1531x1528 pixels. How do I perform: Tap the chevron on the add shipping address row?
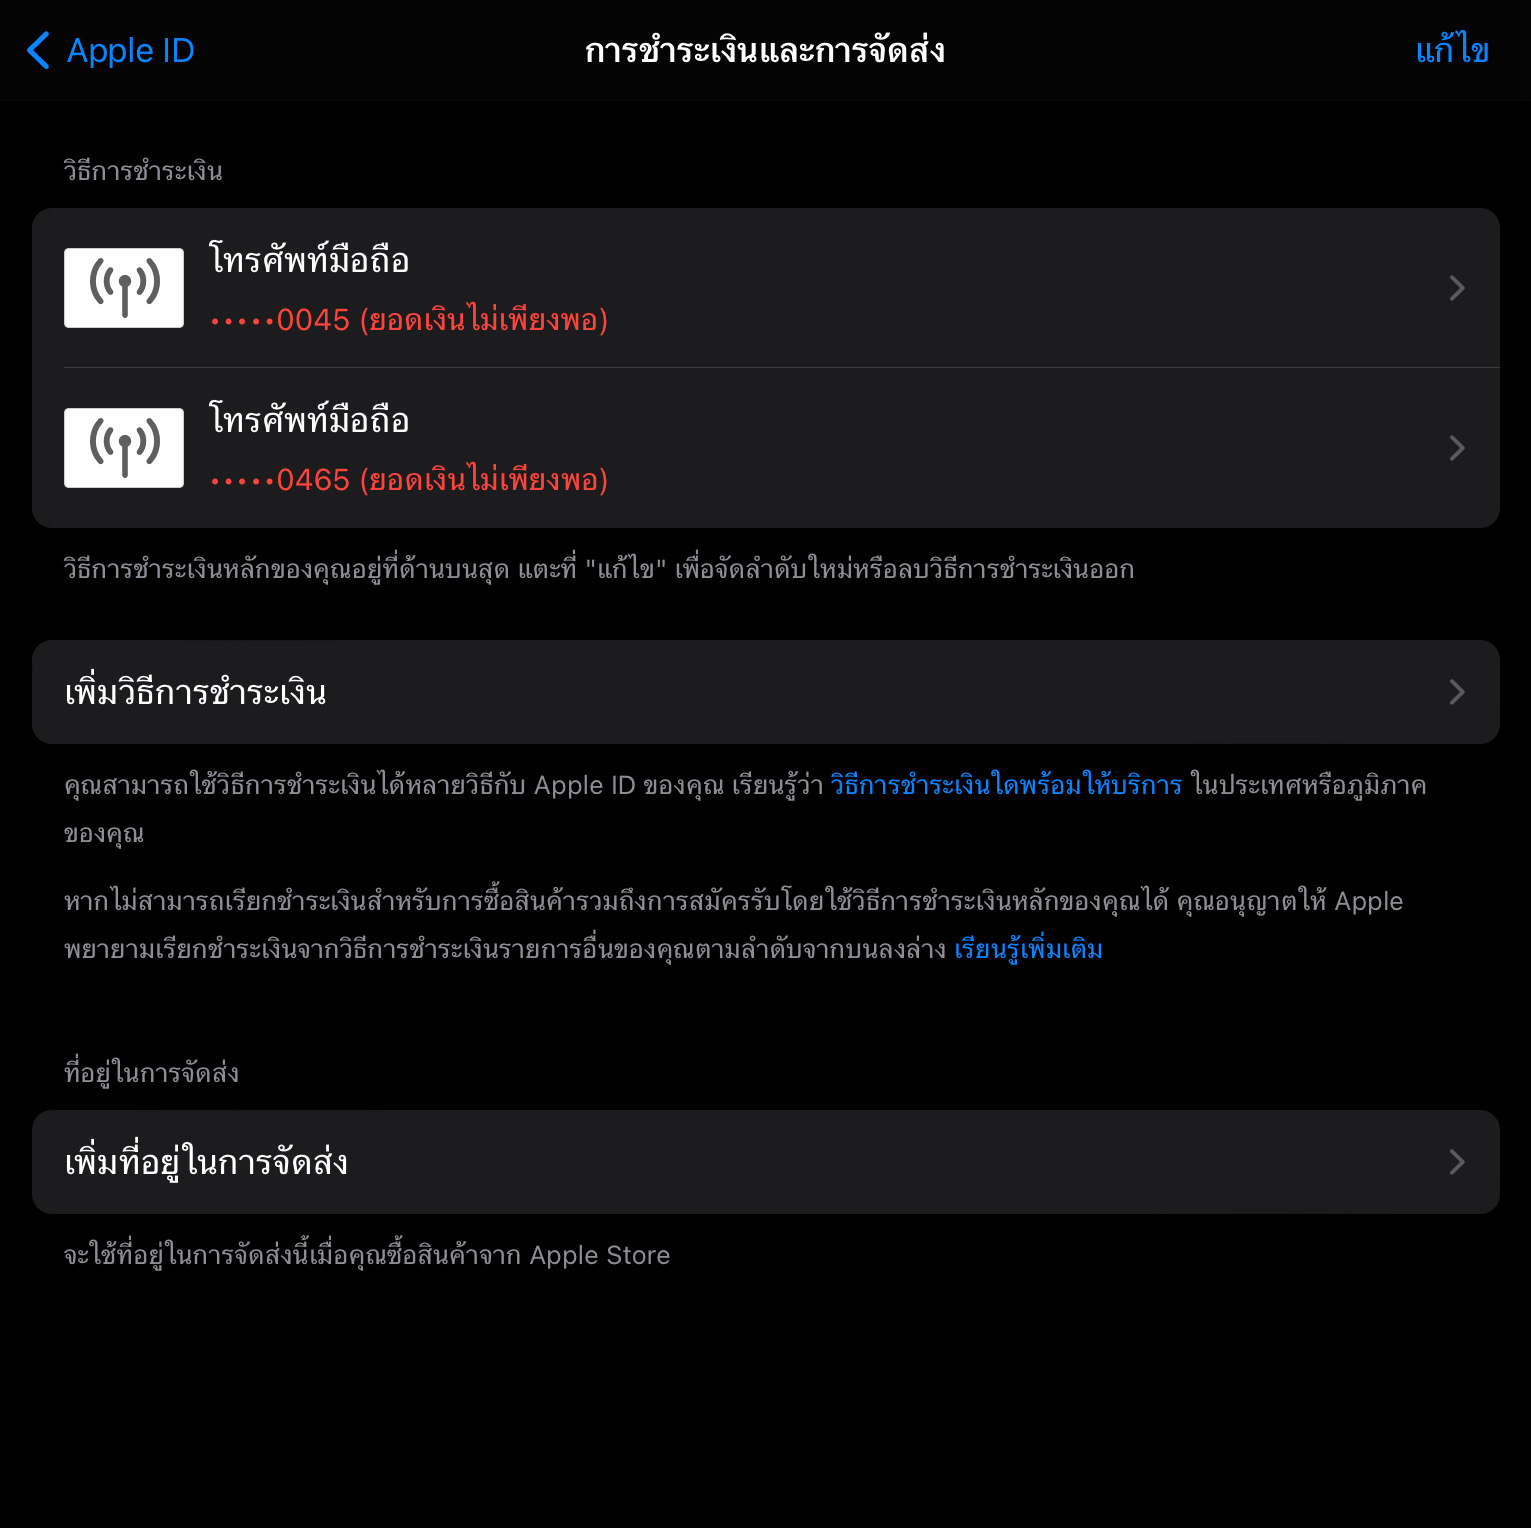1457,1162
